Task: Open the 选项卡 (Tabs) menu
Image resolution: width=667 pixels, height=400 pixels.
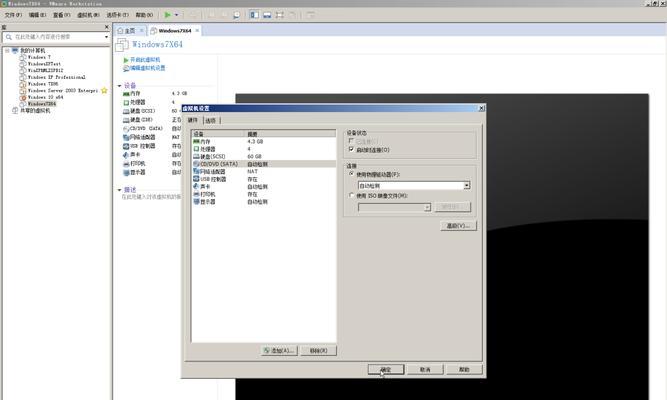Action: 117,15
